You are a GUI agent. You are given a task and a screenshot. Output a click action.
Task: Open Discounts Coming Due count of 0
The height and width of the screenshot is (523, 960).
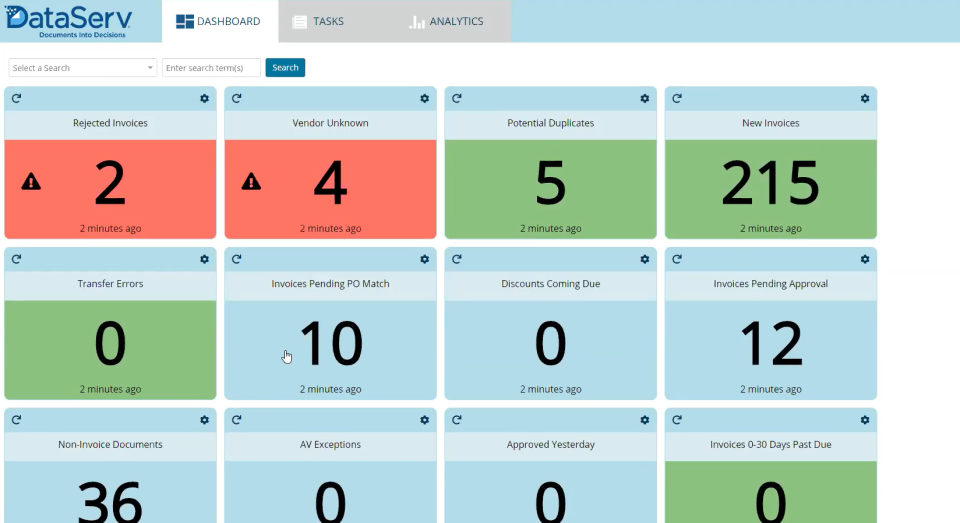pos(550,344)
